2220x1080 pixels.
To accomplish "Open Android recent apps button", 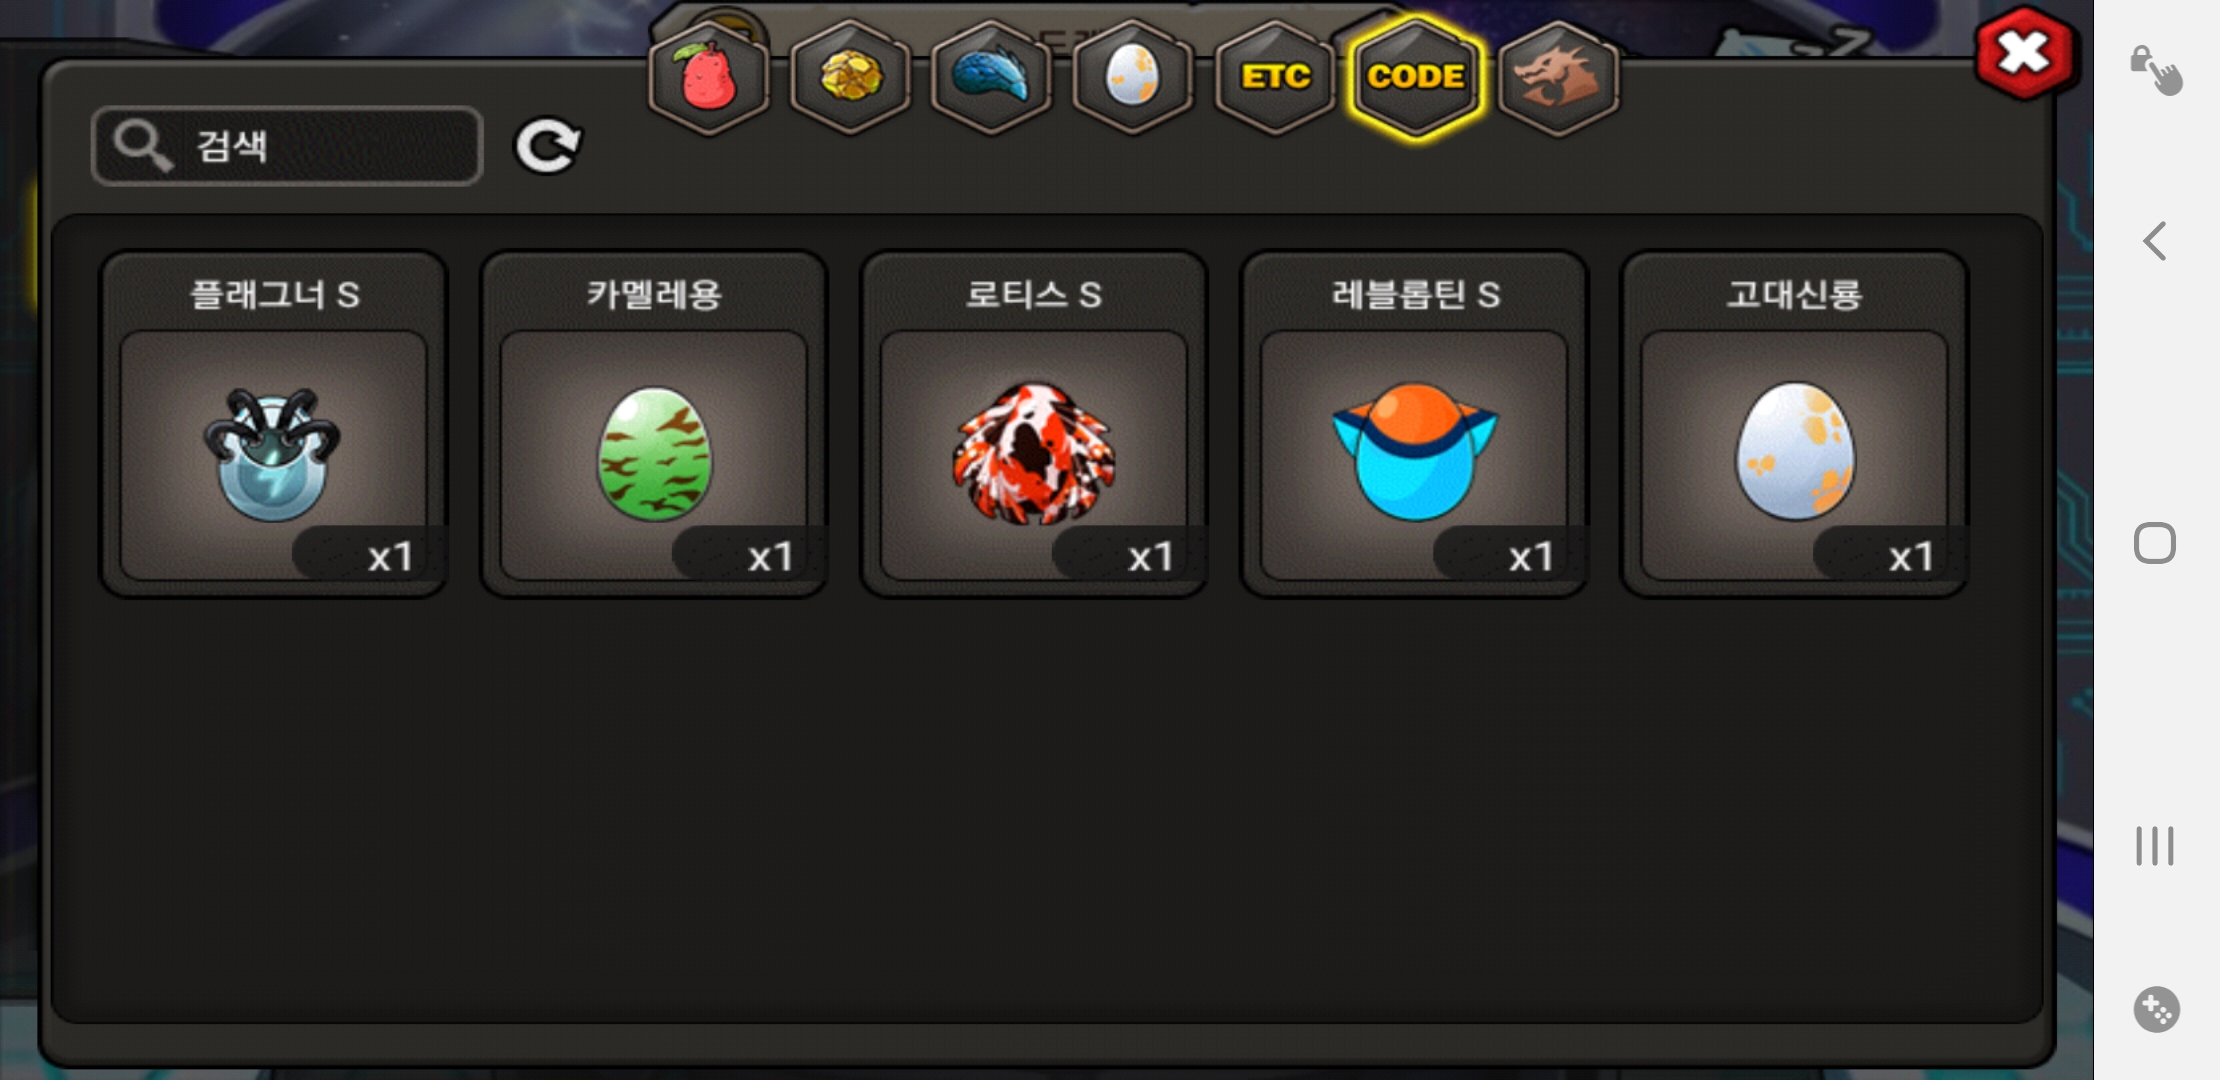I will tap(2155, 846).
